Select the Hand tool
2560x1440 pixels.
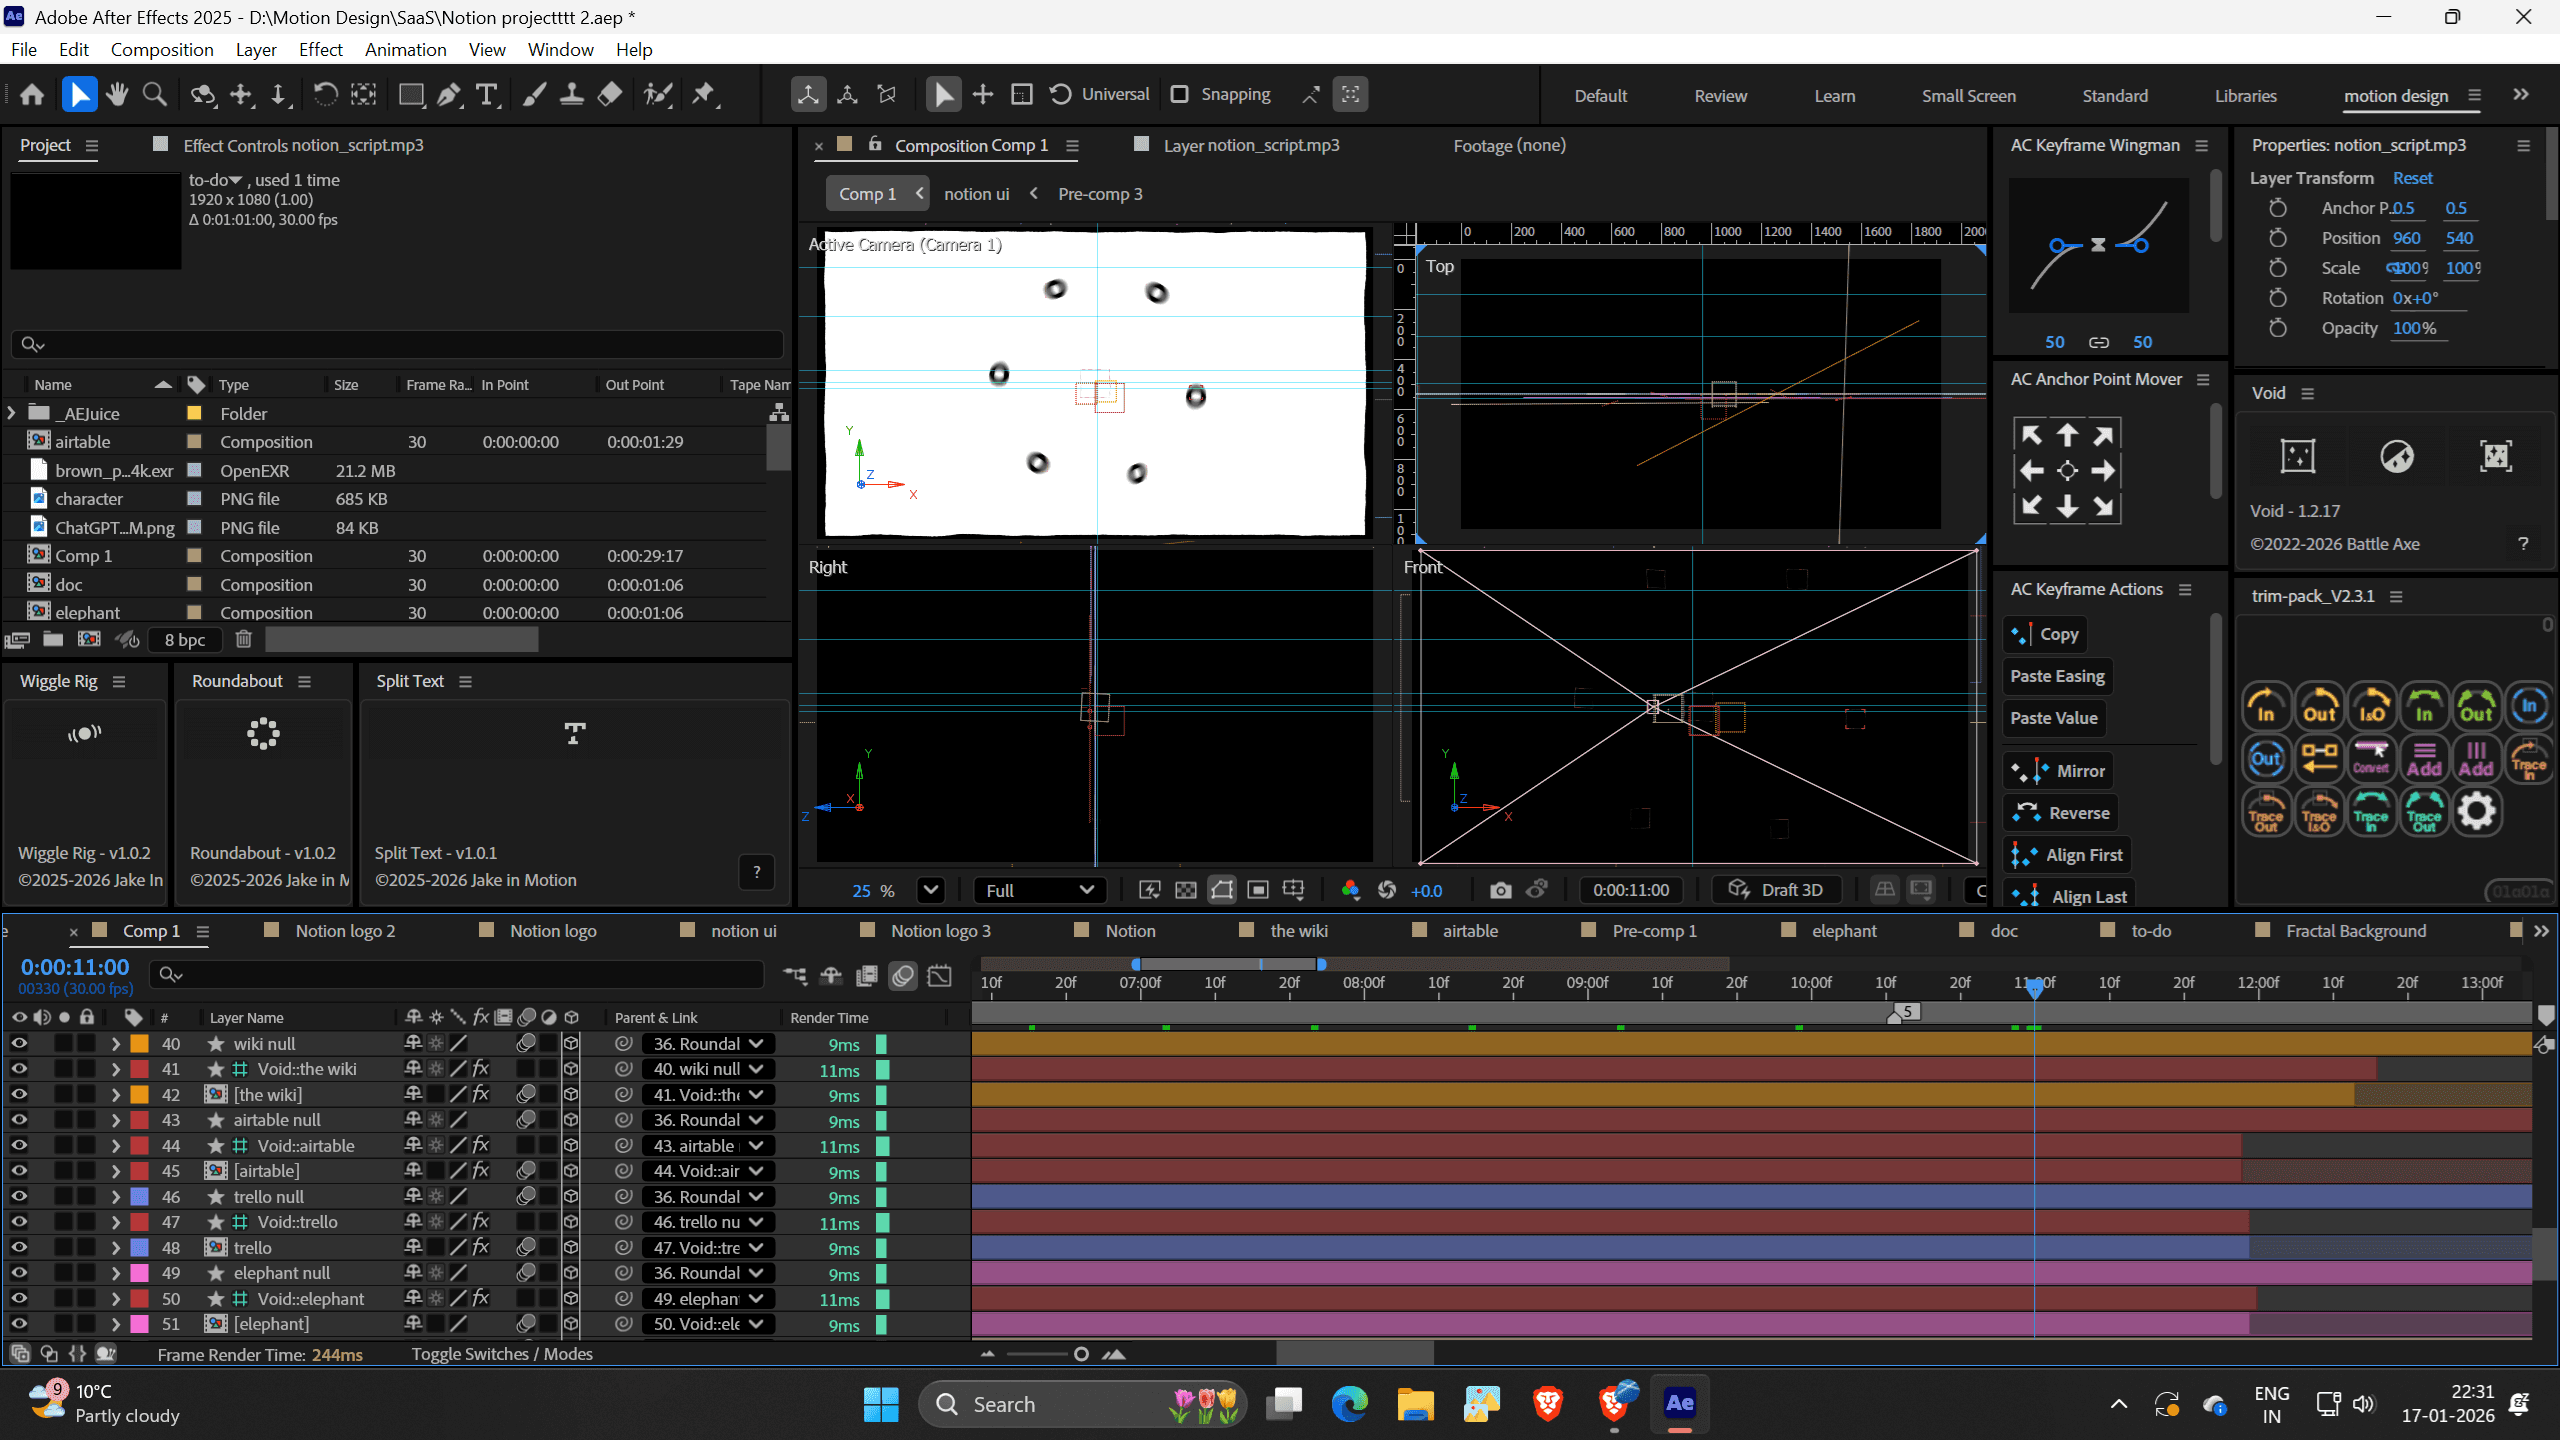[x=117, y=94]
